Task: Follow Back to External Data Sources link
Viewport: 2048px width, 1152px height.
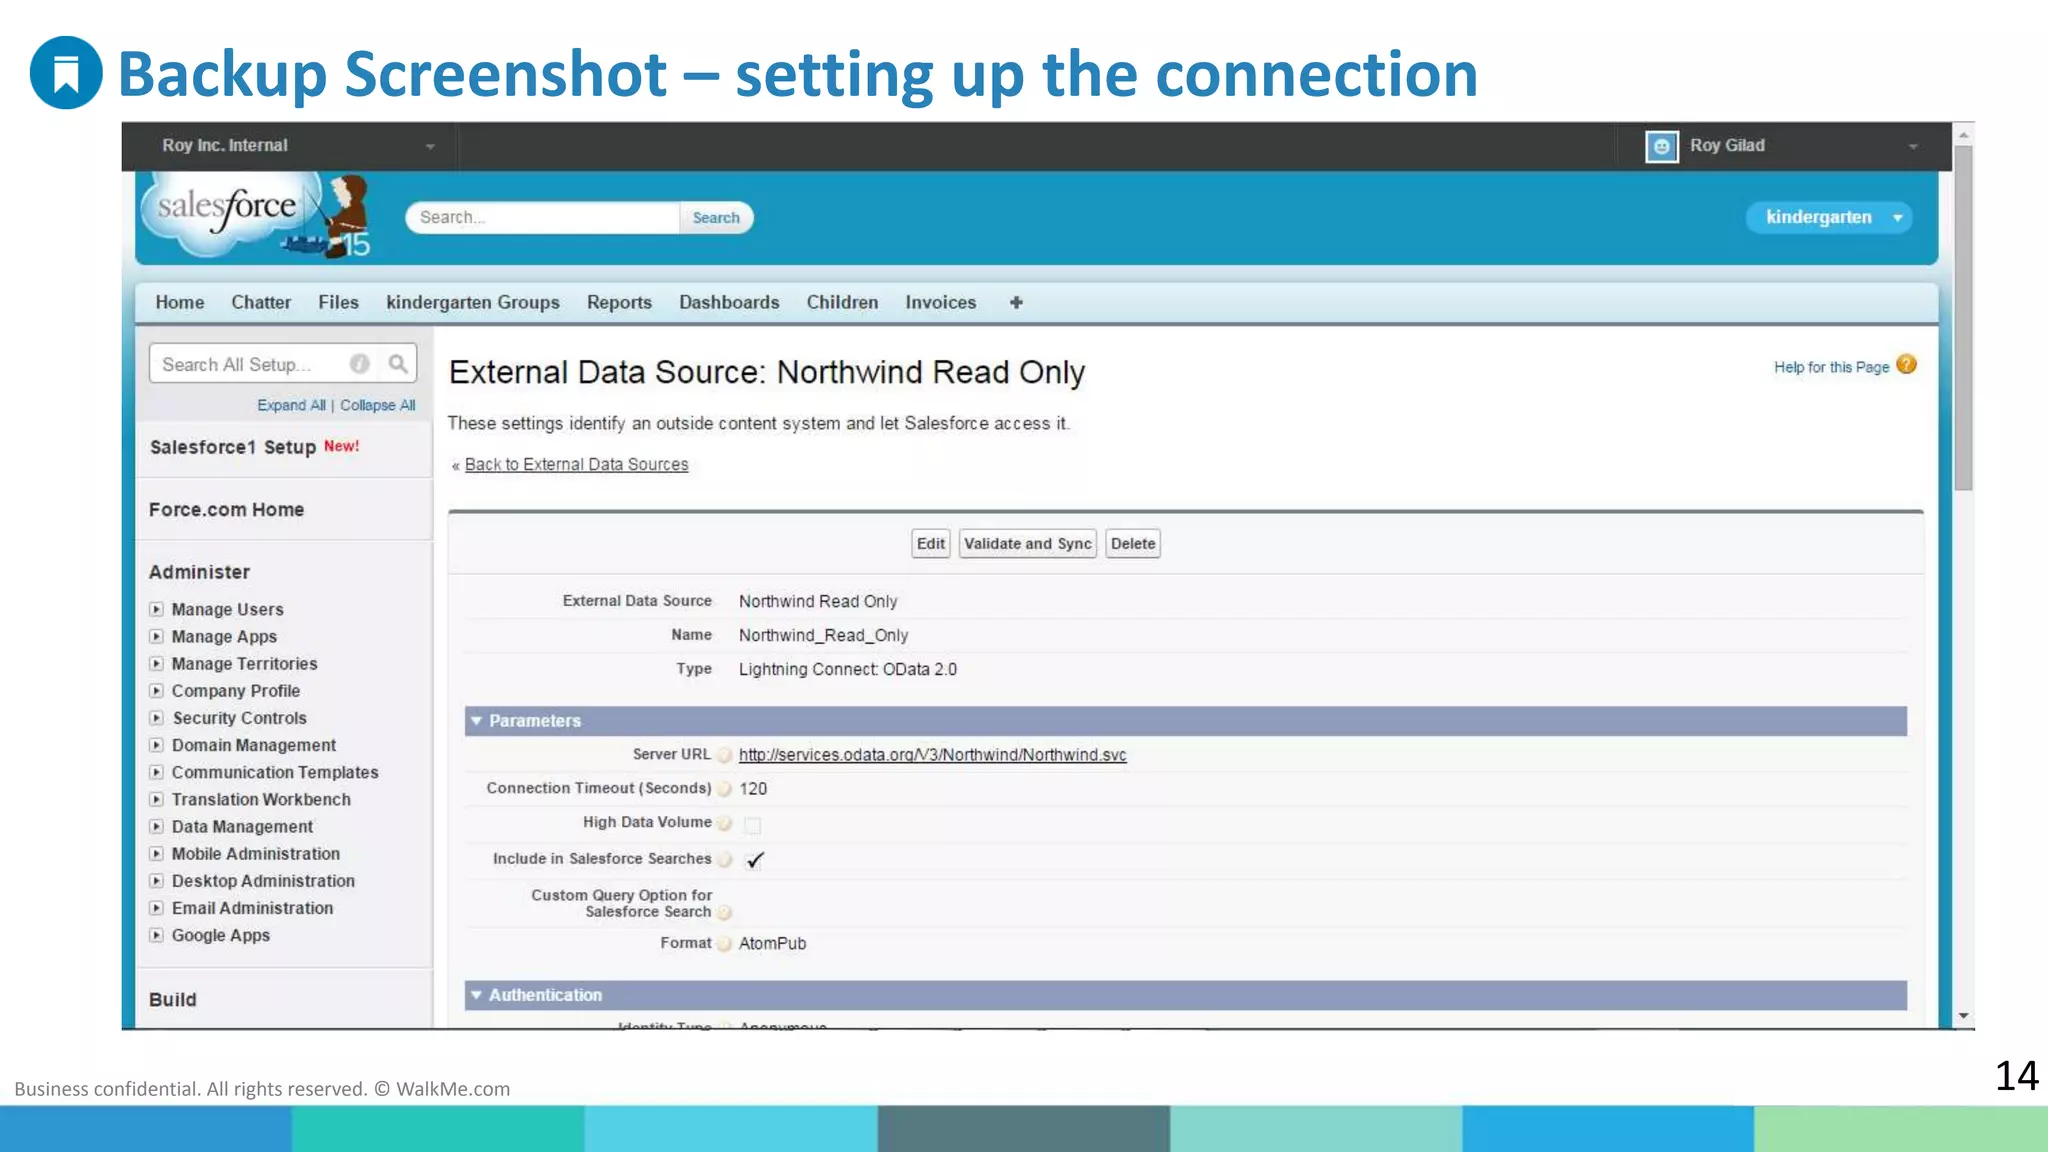Action: (577, 465)
